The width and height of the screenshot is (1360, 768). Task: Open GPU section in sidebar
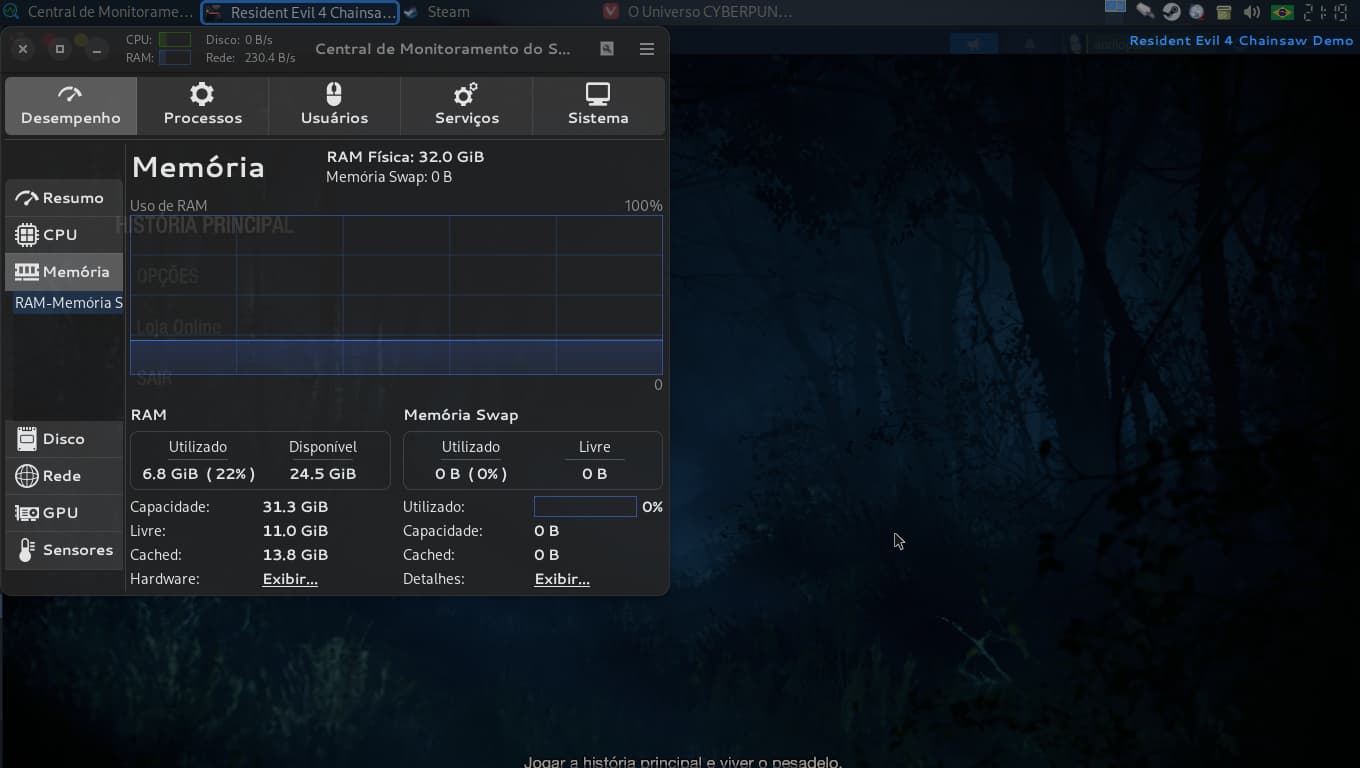(62, 513)
